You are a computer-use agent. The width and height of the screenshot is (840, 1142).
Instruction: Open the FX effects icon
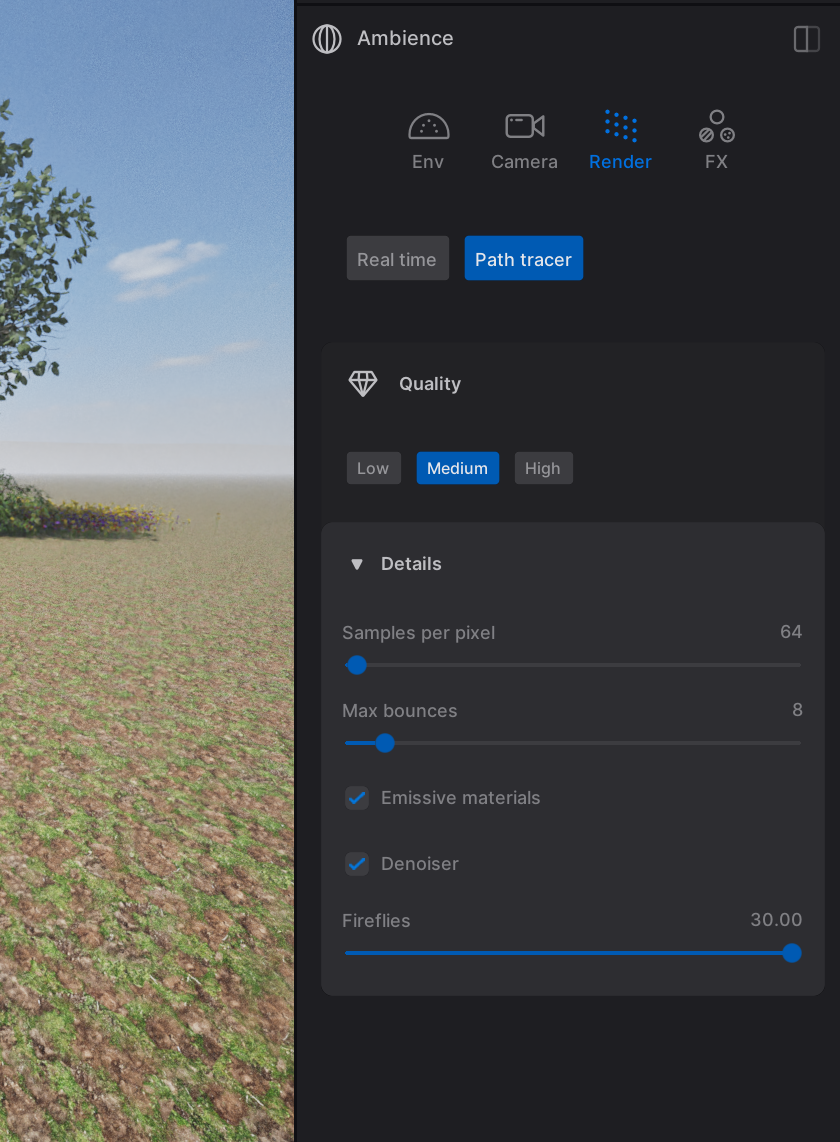(716, 127)
